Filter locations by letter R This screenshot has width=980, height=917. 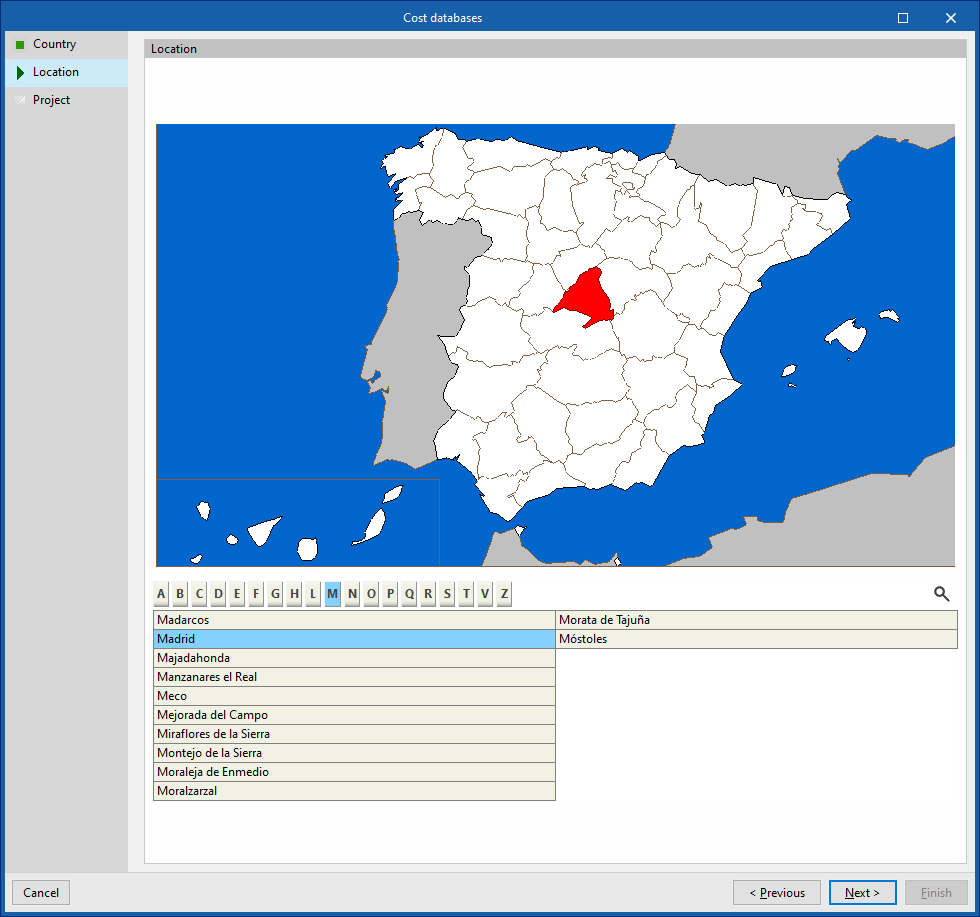pyautogui.click(x=428, y=593)
